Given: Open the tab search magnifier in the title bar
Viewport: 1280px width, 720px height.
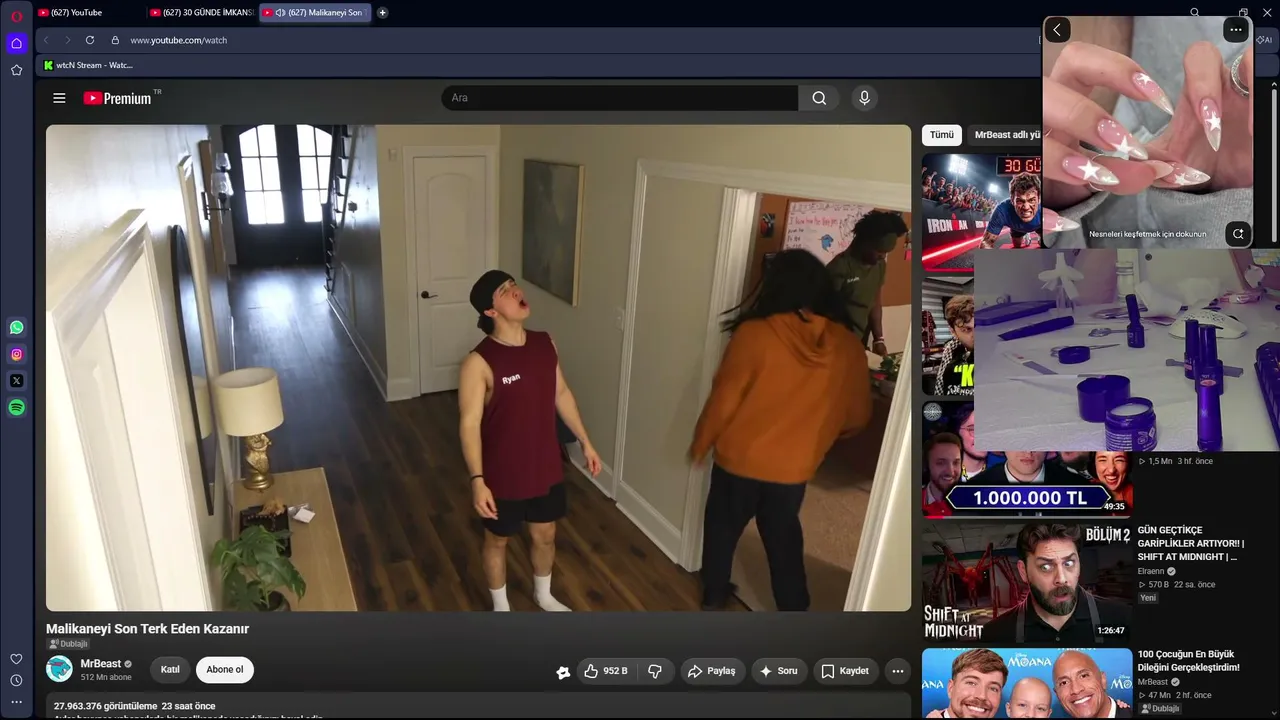Looking at the screenshot, I should pos(1195,13).
